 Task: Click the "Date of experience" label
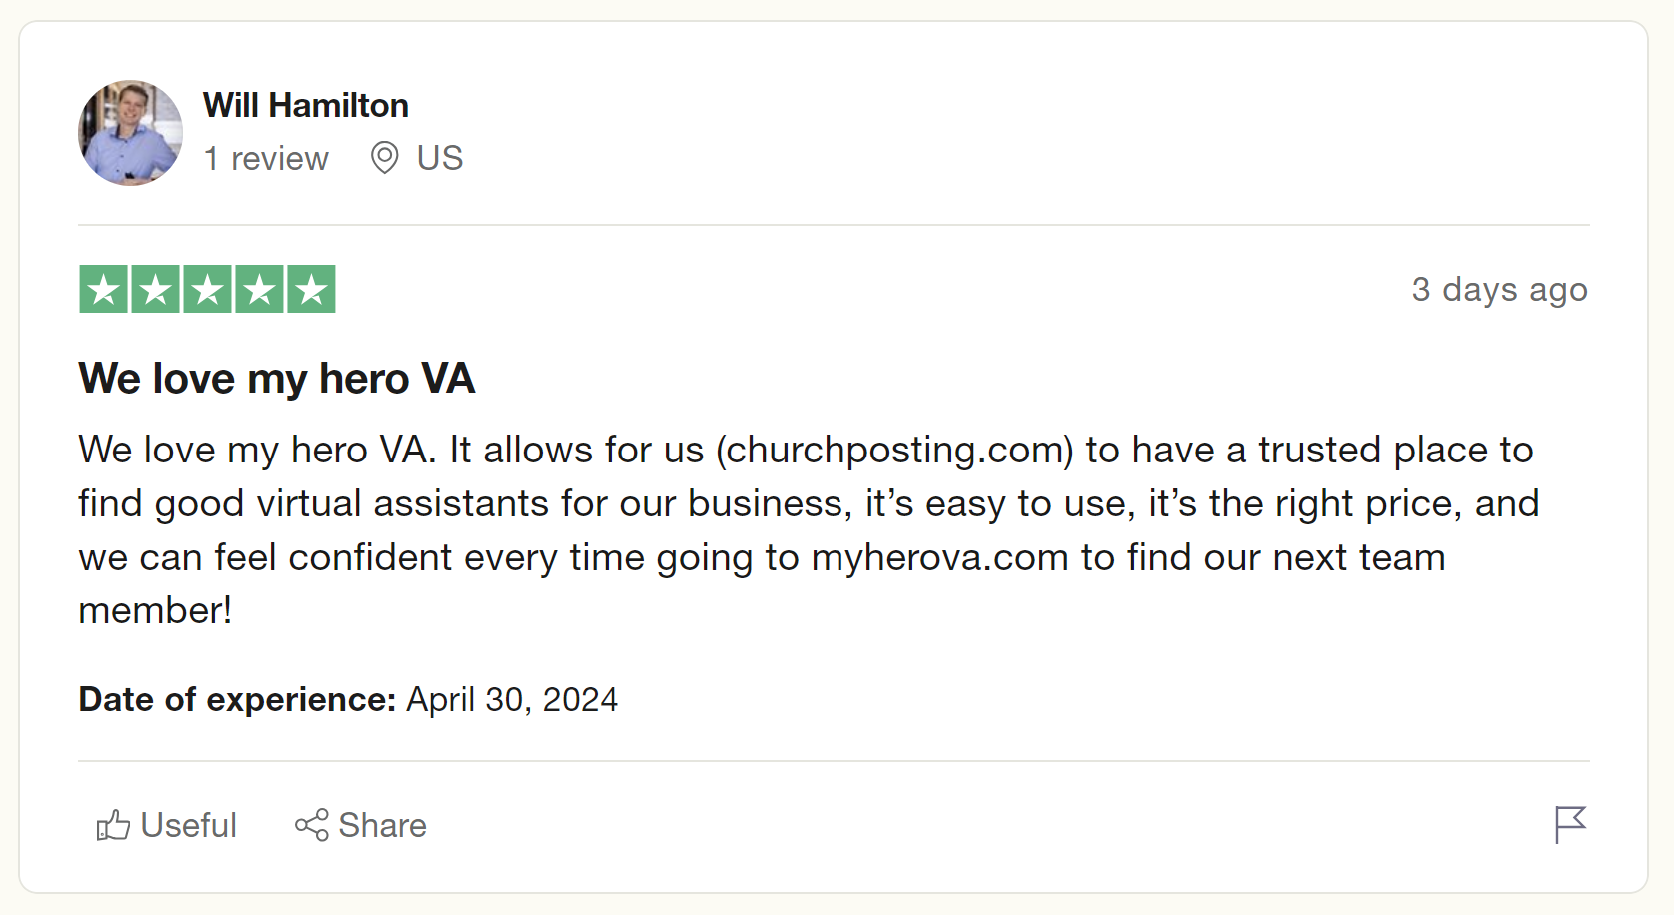click(x=237, y=699)
